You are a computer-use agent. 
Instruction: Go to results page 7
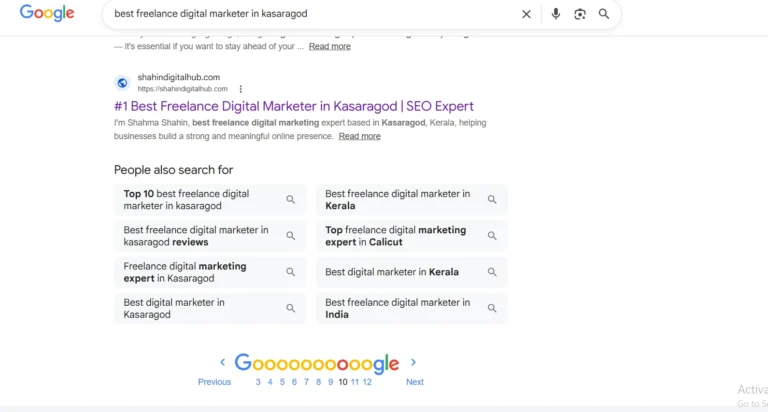pos(306,382)
